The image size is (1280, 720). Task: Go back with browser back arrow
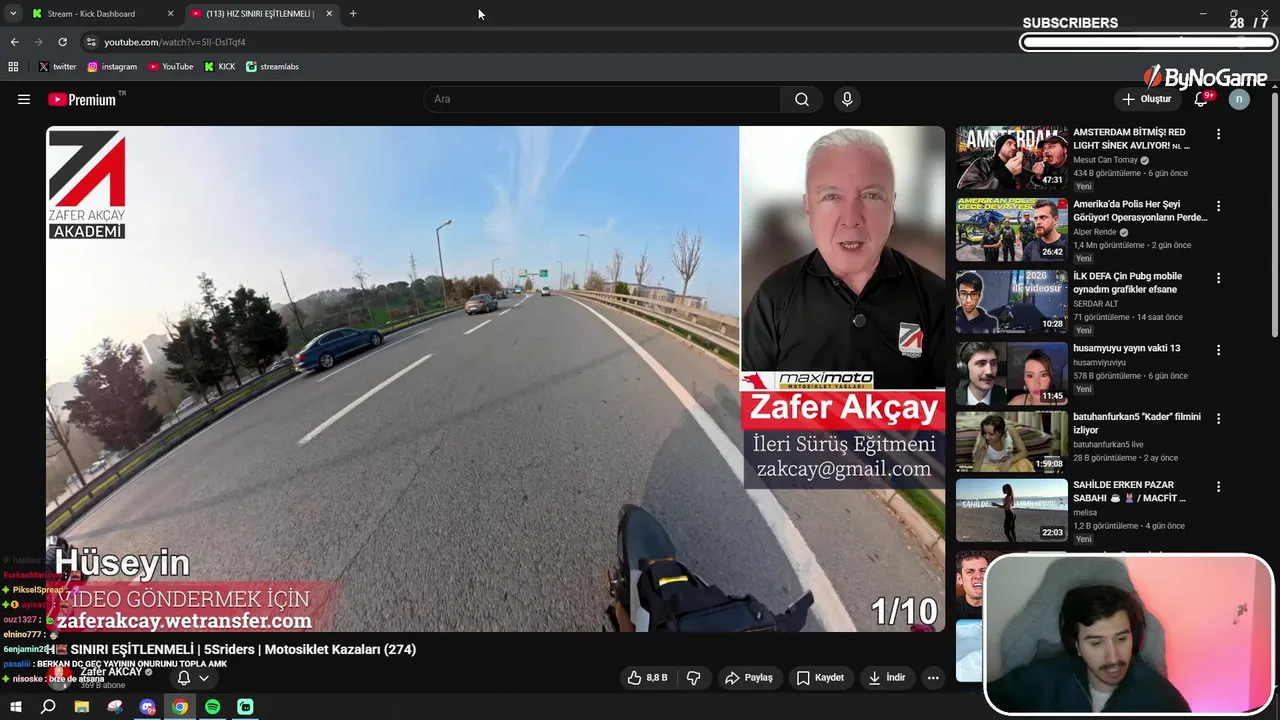point(14,42)
